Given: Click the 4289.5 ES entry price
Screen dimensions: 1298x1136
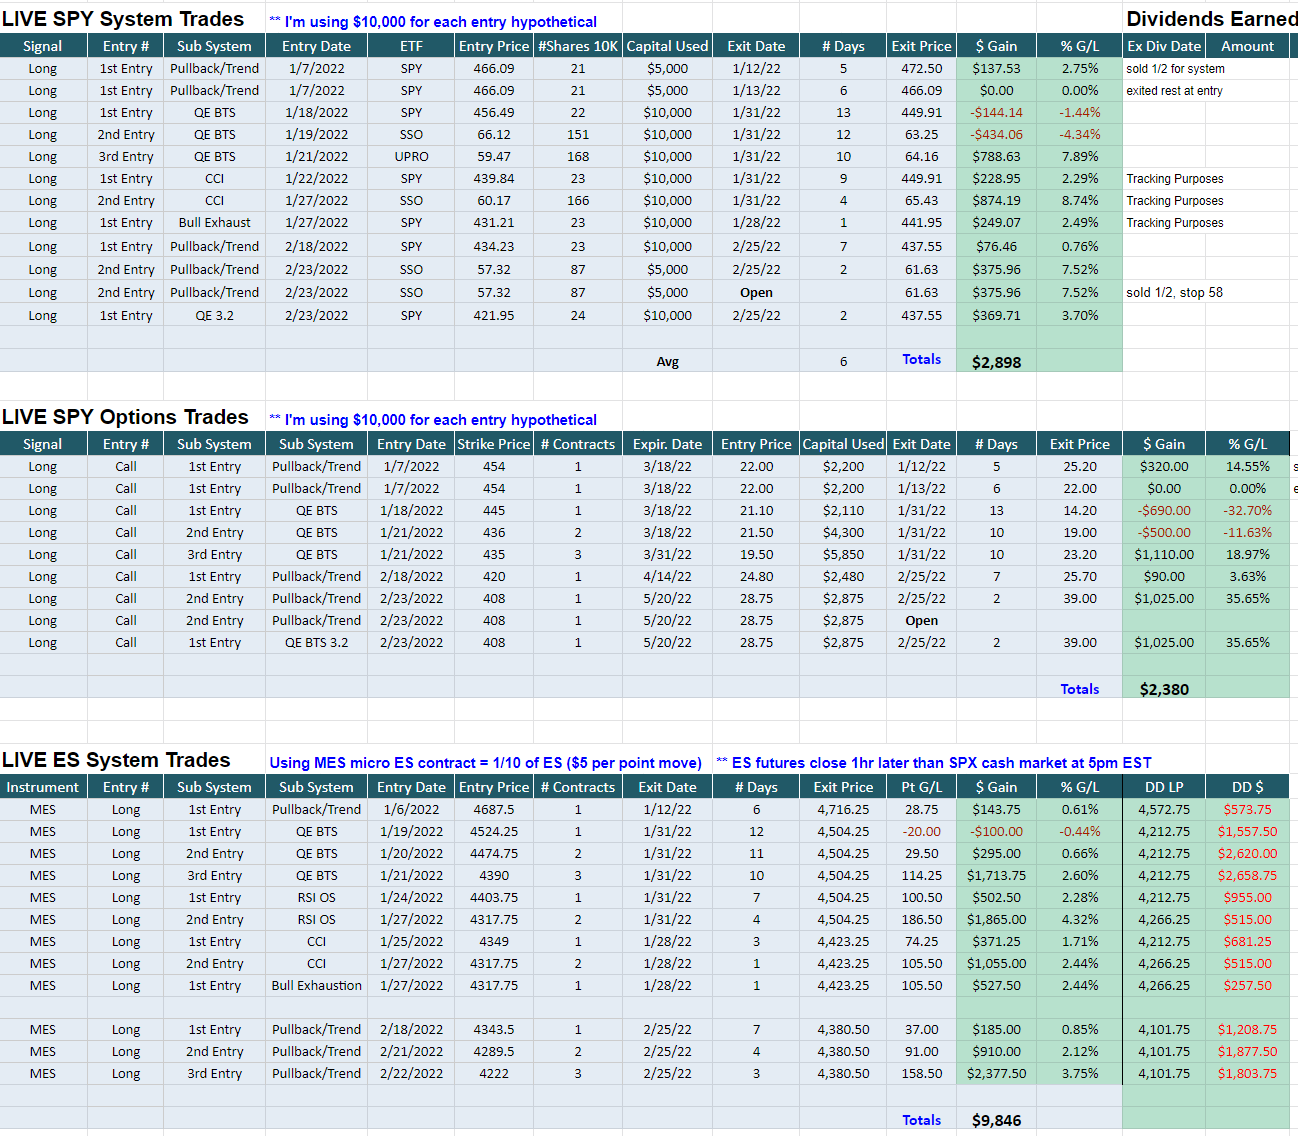Looking at the screenshot, I should point(494,1052).
